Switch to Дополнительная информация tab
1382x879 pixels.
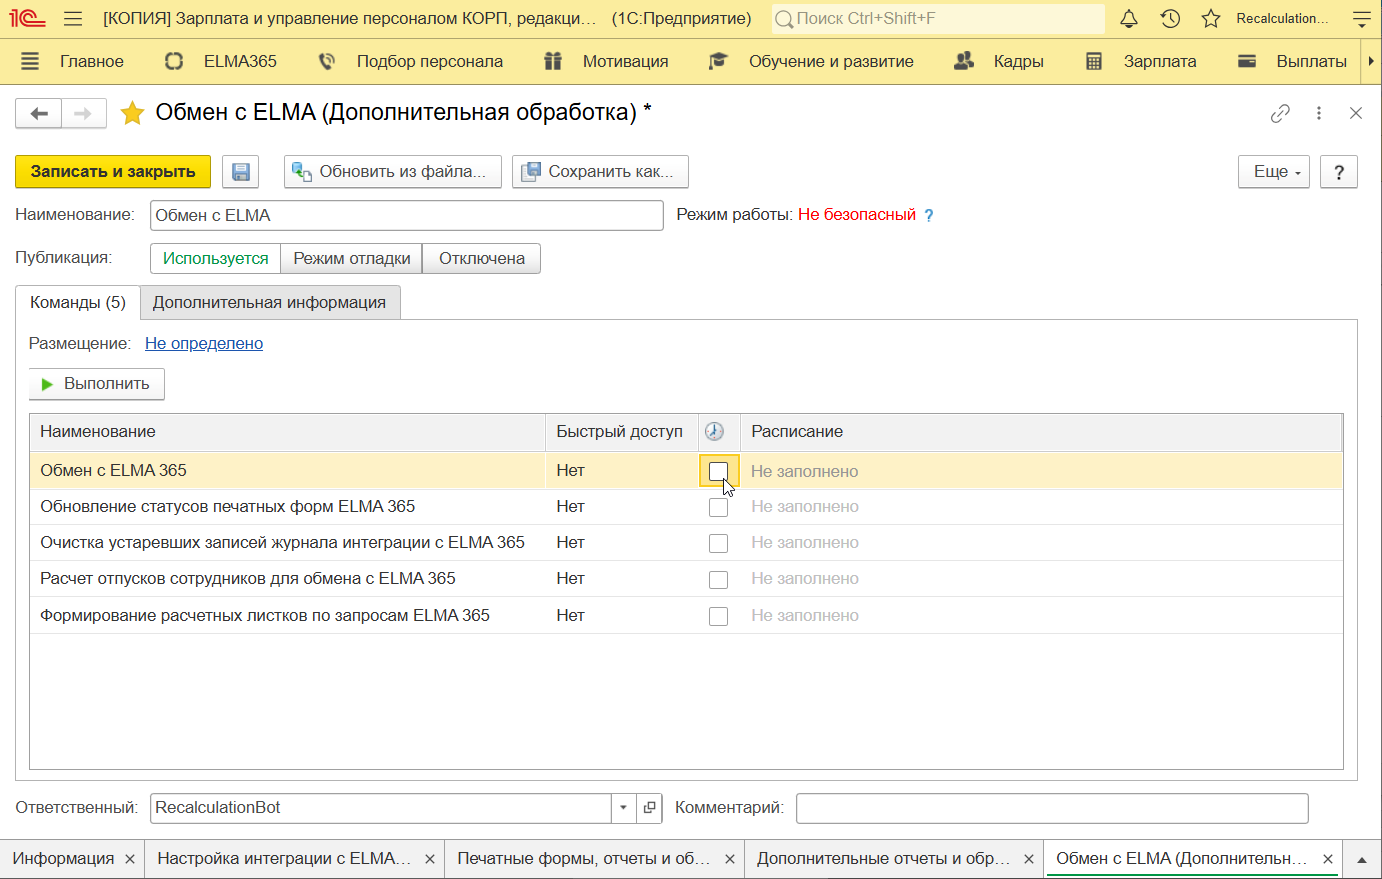[x=269, y=302]
